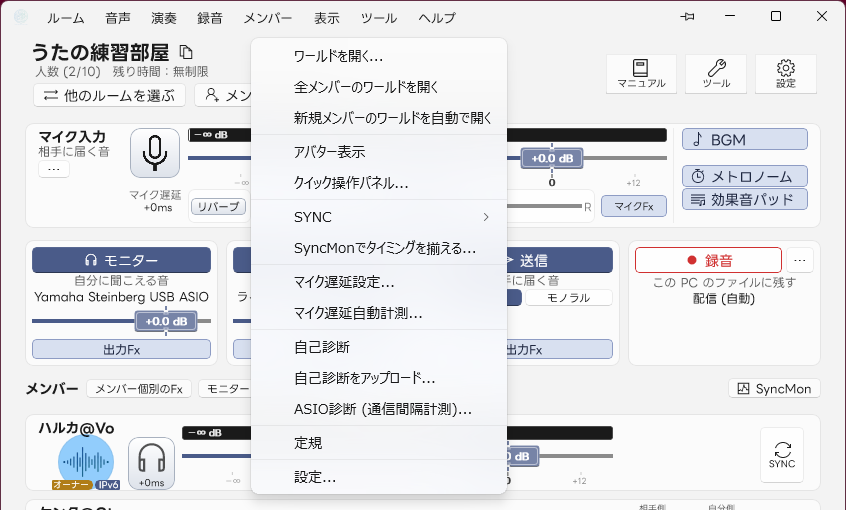Expand the SYNC submenu arrow

pyautogui.click(x=486, y=217)
